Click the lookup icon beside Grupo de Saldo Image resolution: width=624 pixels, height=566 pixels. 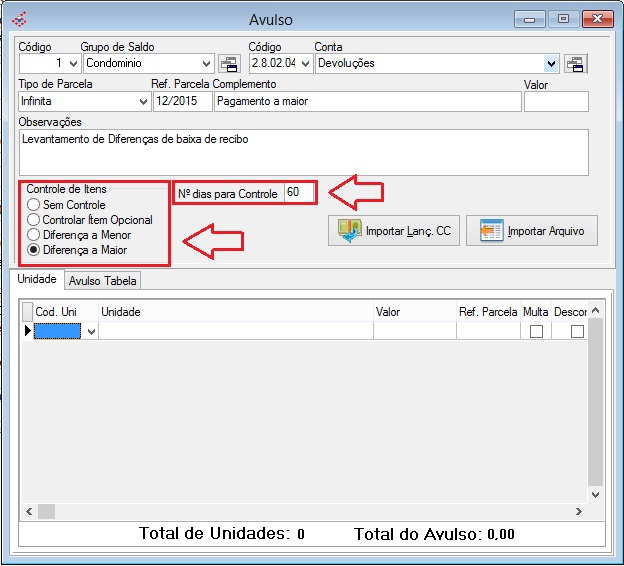[230, 64]
